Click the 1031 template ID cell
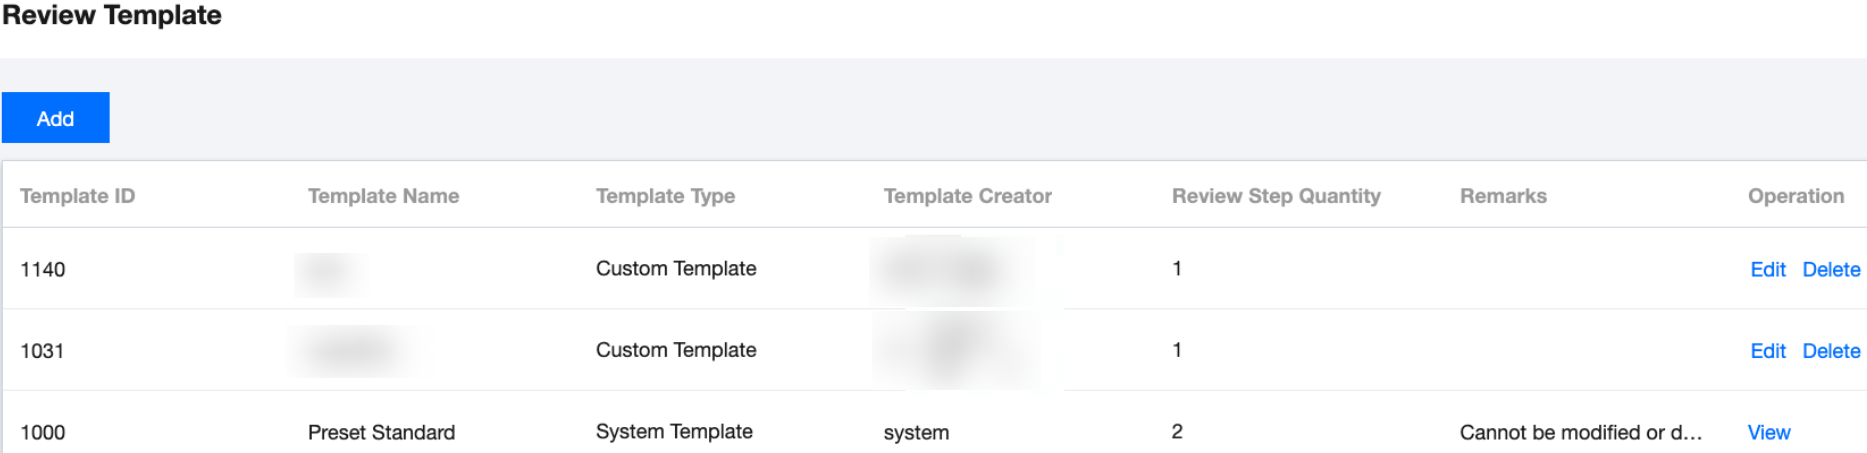The height and width of the screenshot is (453, 1867). coord(42,351)
